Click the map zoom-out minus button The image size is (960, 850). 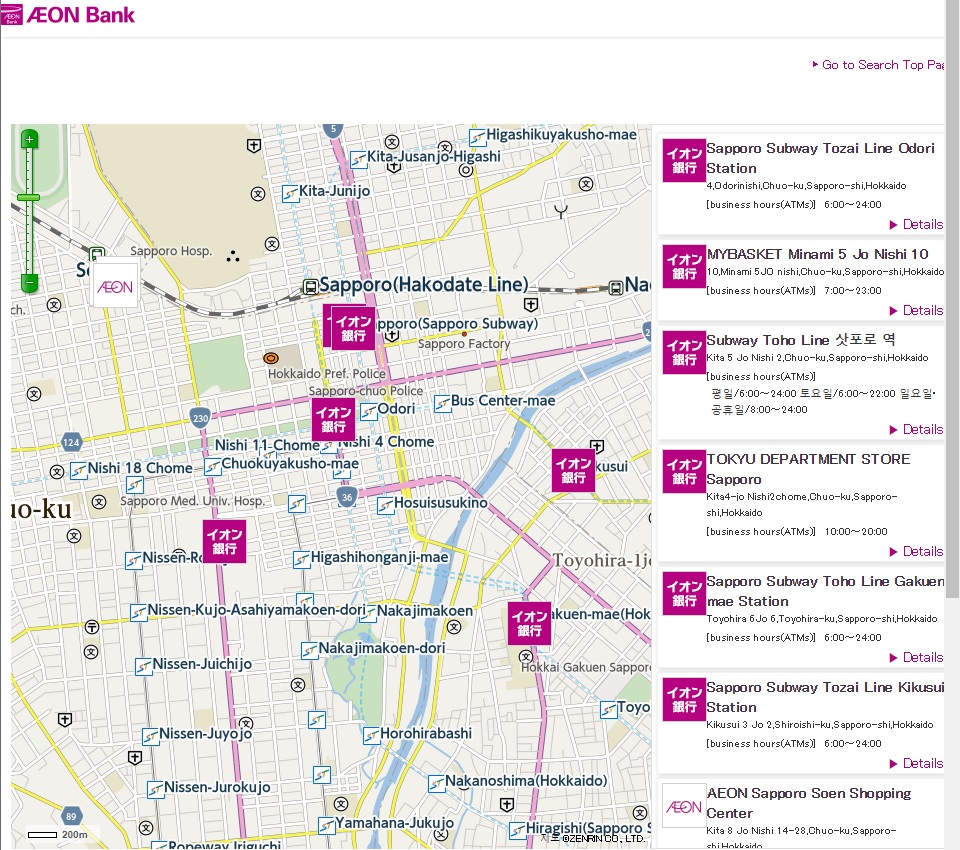tap(29, 283)
